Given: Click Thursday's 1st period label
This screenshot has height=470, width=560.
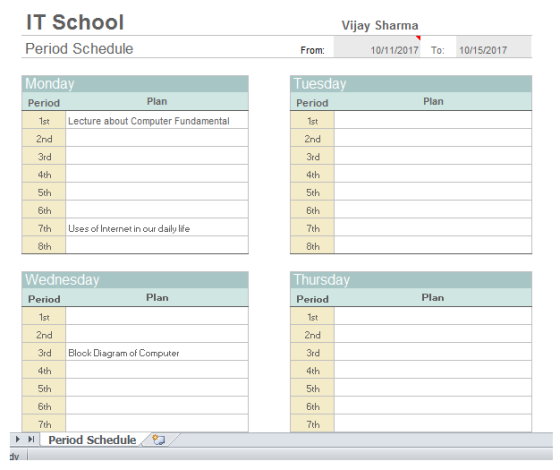Looking at the screenshot, I should tap(312, 316).
